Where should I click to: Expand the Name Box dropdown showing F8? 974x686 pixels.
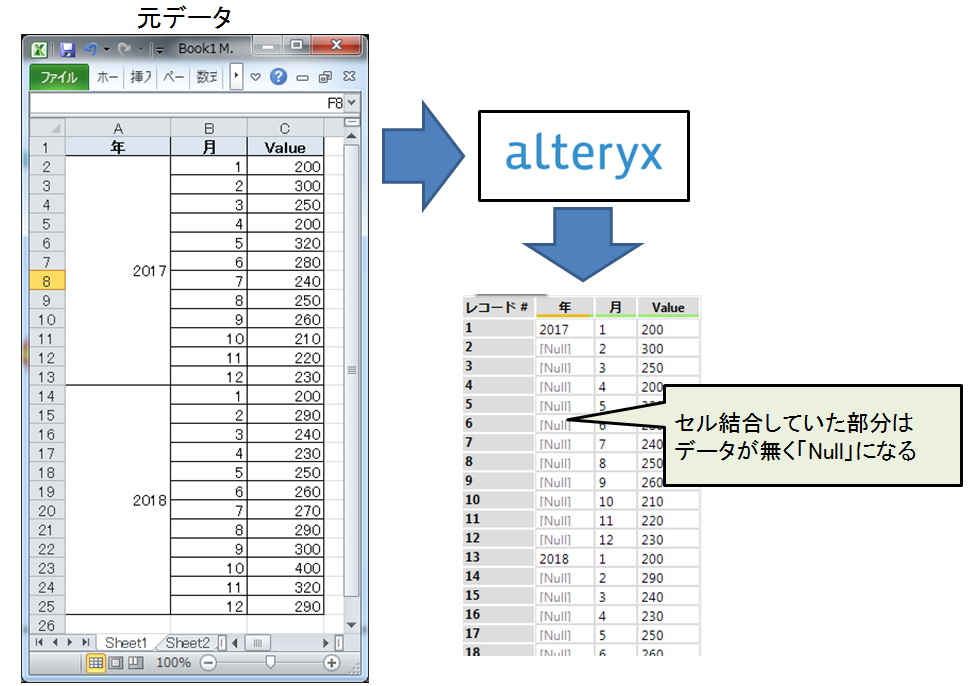(x=351, y=103)
